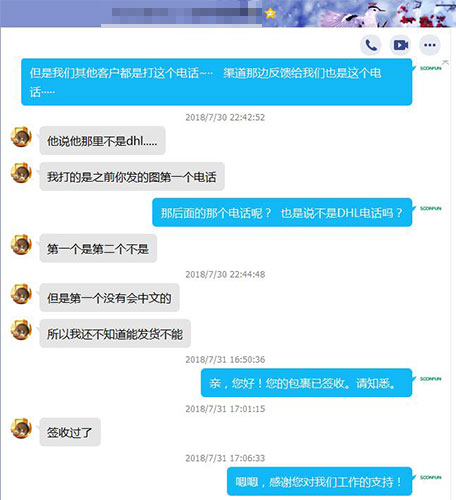This screenshot has height=500, width=456.
Task: Click the SOONFUN logo beside the top blue message
Action: pos(430,68)
